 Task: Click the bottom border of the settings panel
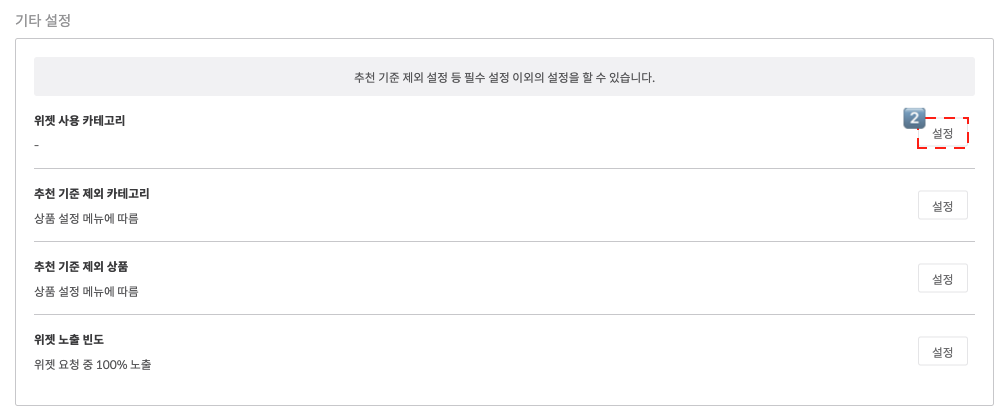pos(504,405)
